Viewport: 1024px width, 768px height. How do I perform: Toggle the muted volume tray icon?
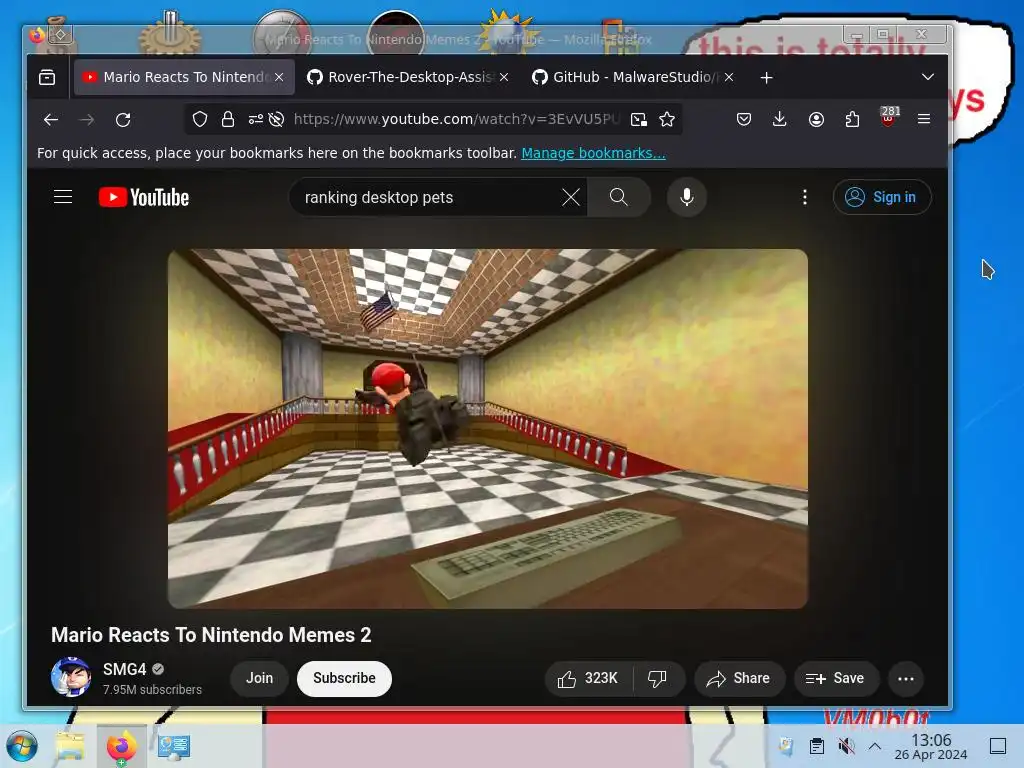(x=846, y=746)
